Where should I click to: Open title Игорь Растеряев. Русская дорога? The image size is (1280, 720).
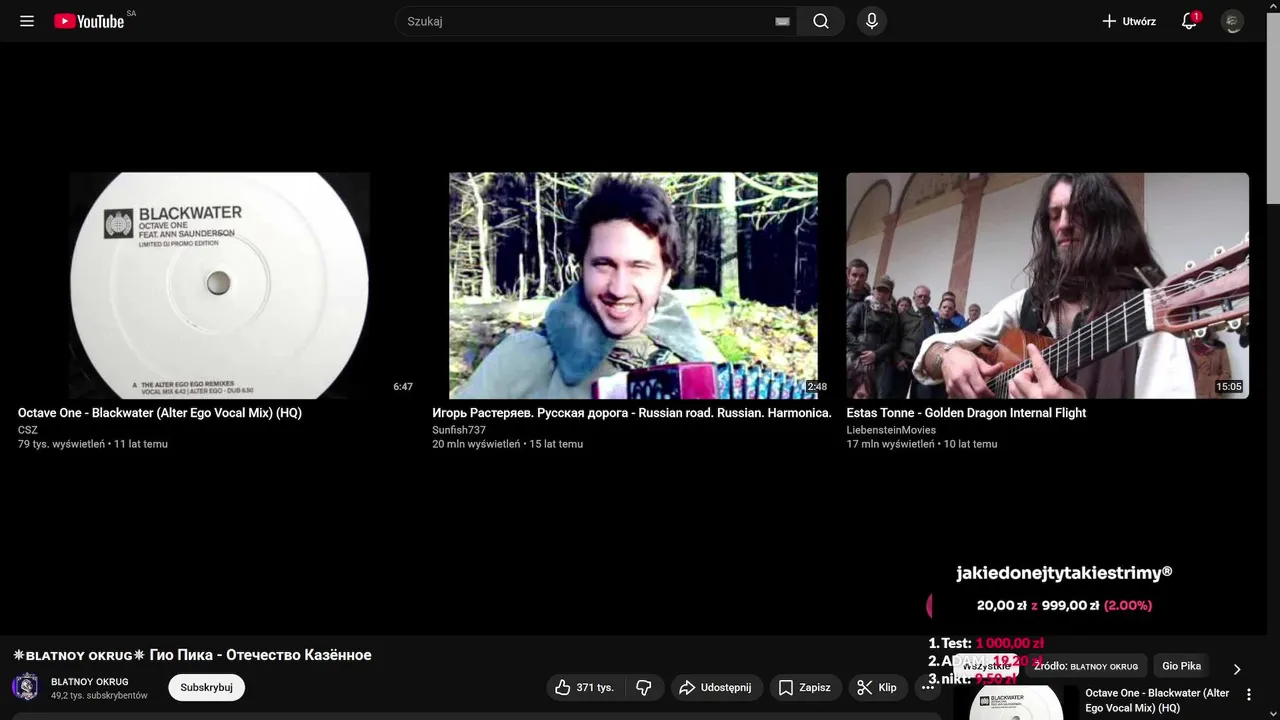632,413
